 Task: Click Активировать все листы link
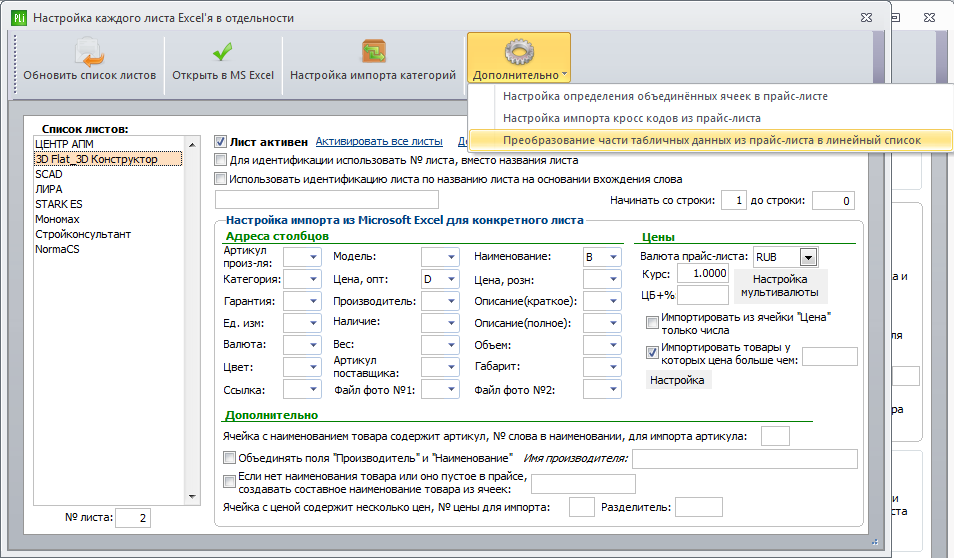pyautogui.click(x=379, y=141)
